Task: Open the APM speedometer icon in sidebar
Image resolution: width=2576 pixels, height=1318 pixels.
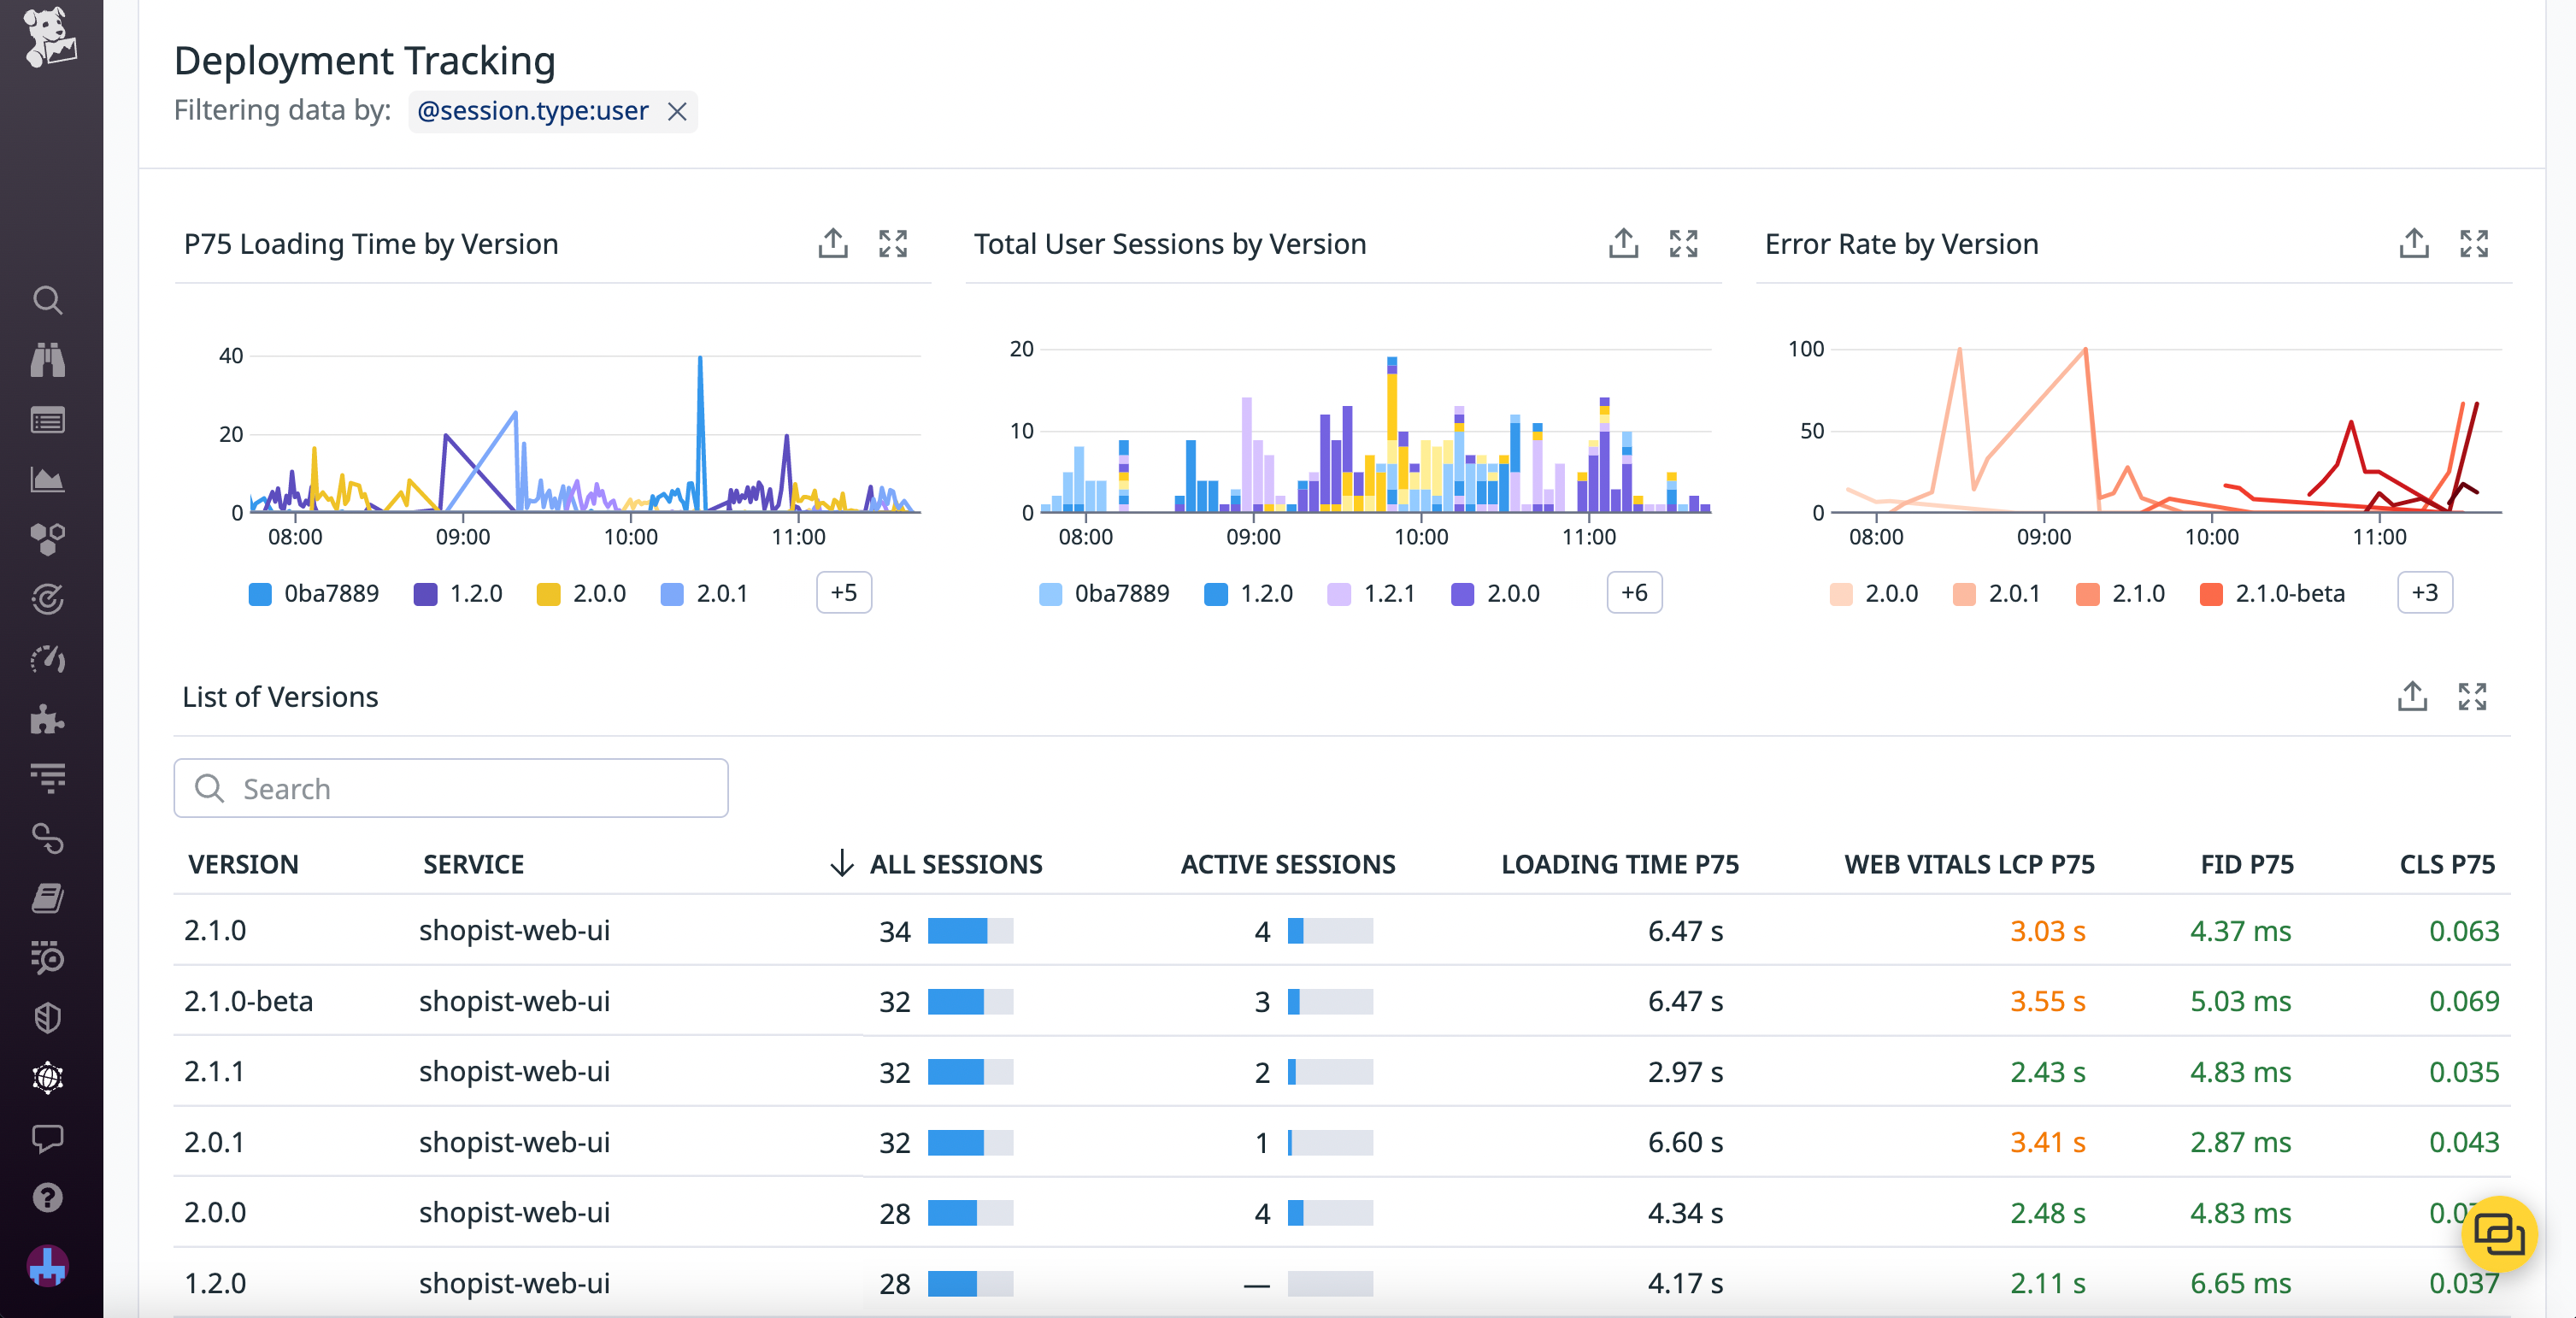Action: (47, 659)
